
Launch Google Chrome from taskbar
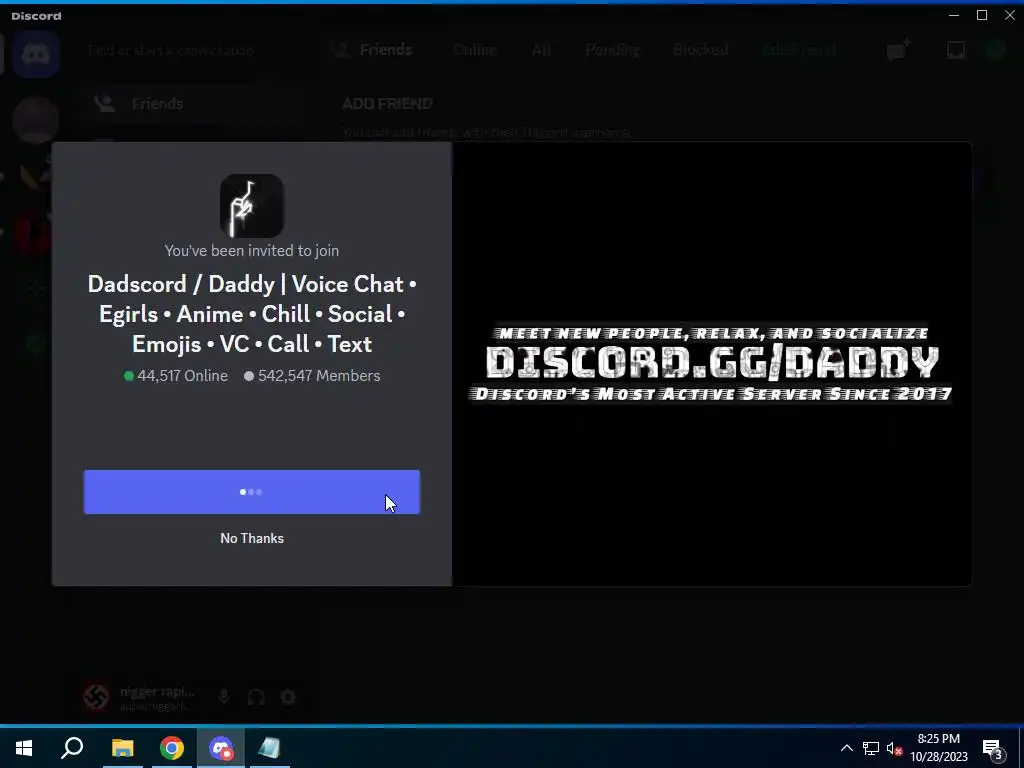click(x=172, y=748)
